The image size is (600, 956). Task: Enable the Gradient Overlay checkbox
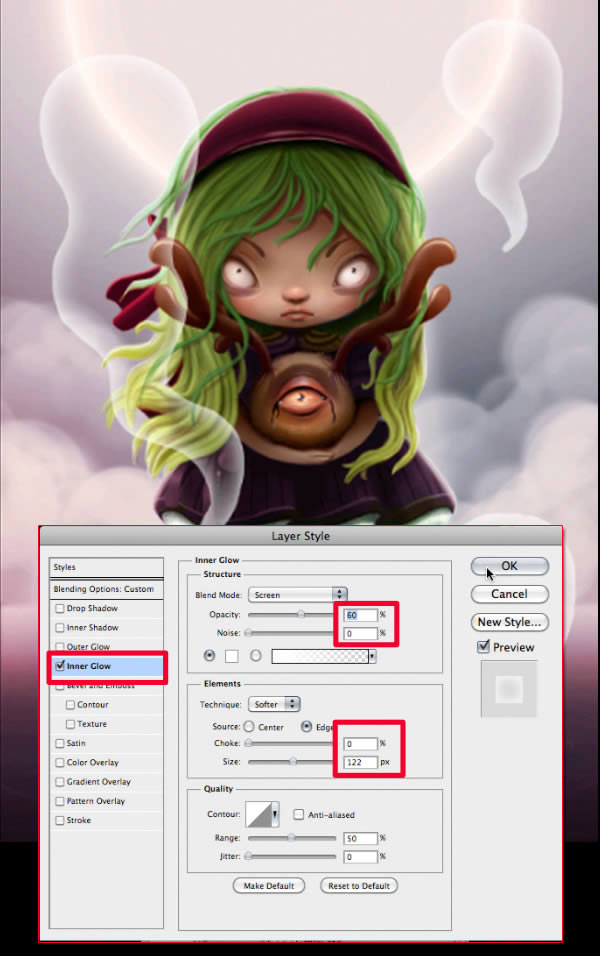(60, 782)
